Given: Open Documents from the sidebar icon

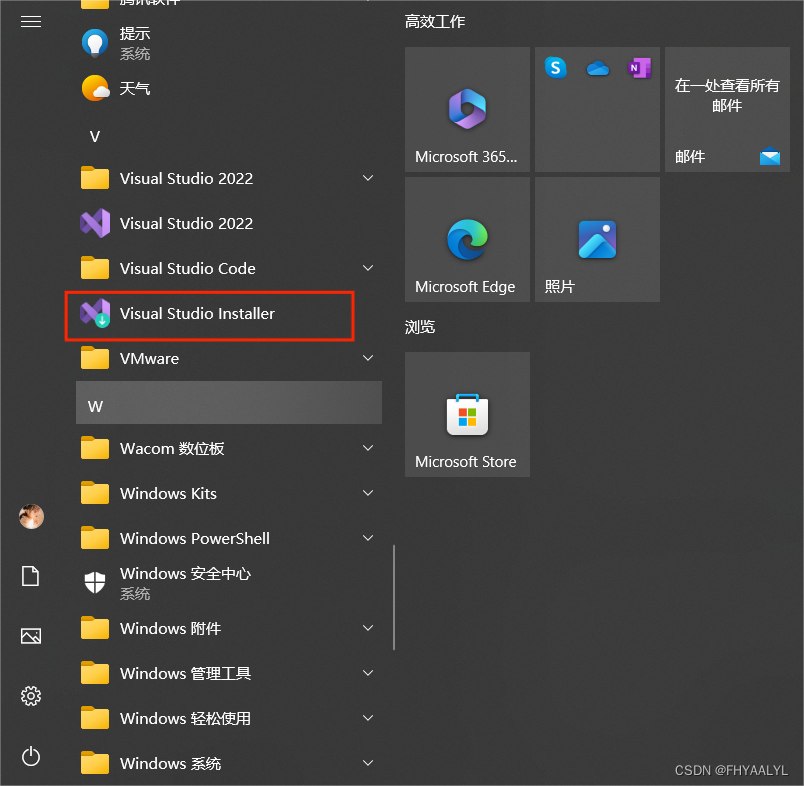Looking at the screenshot, I should (x=31, y=576).
